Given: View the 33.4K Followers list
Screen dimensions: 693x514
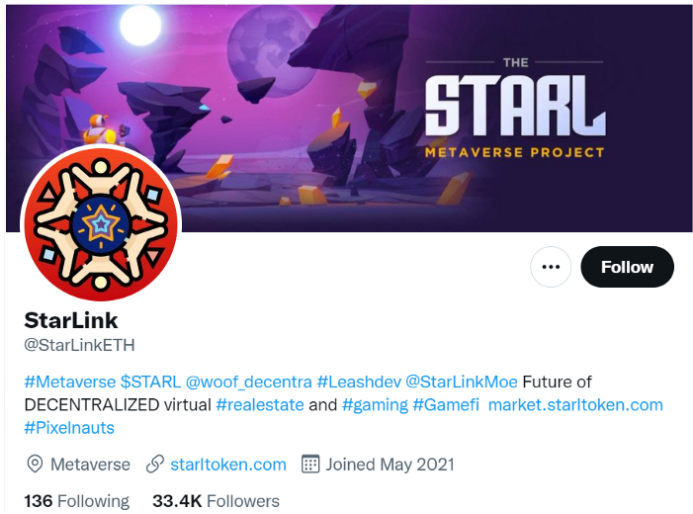Looking at the screenshot, I should point(216,502).
